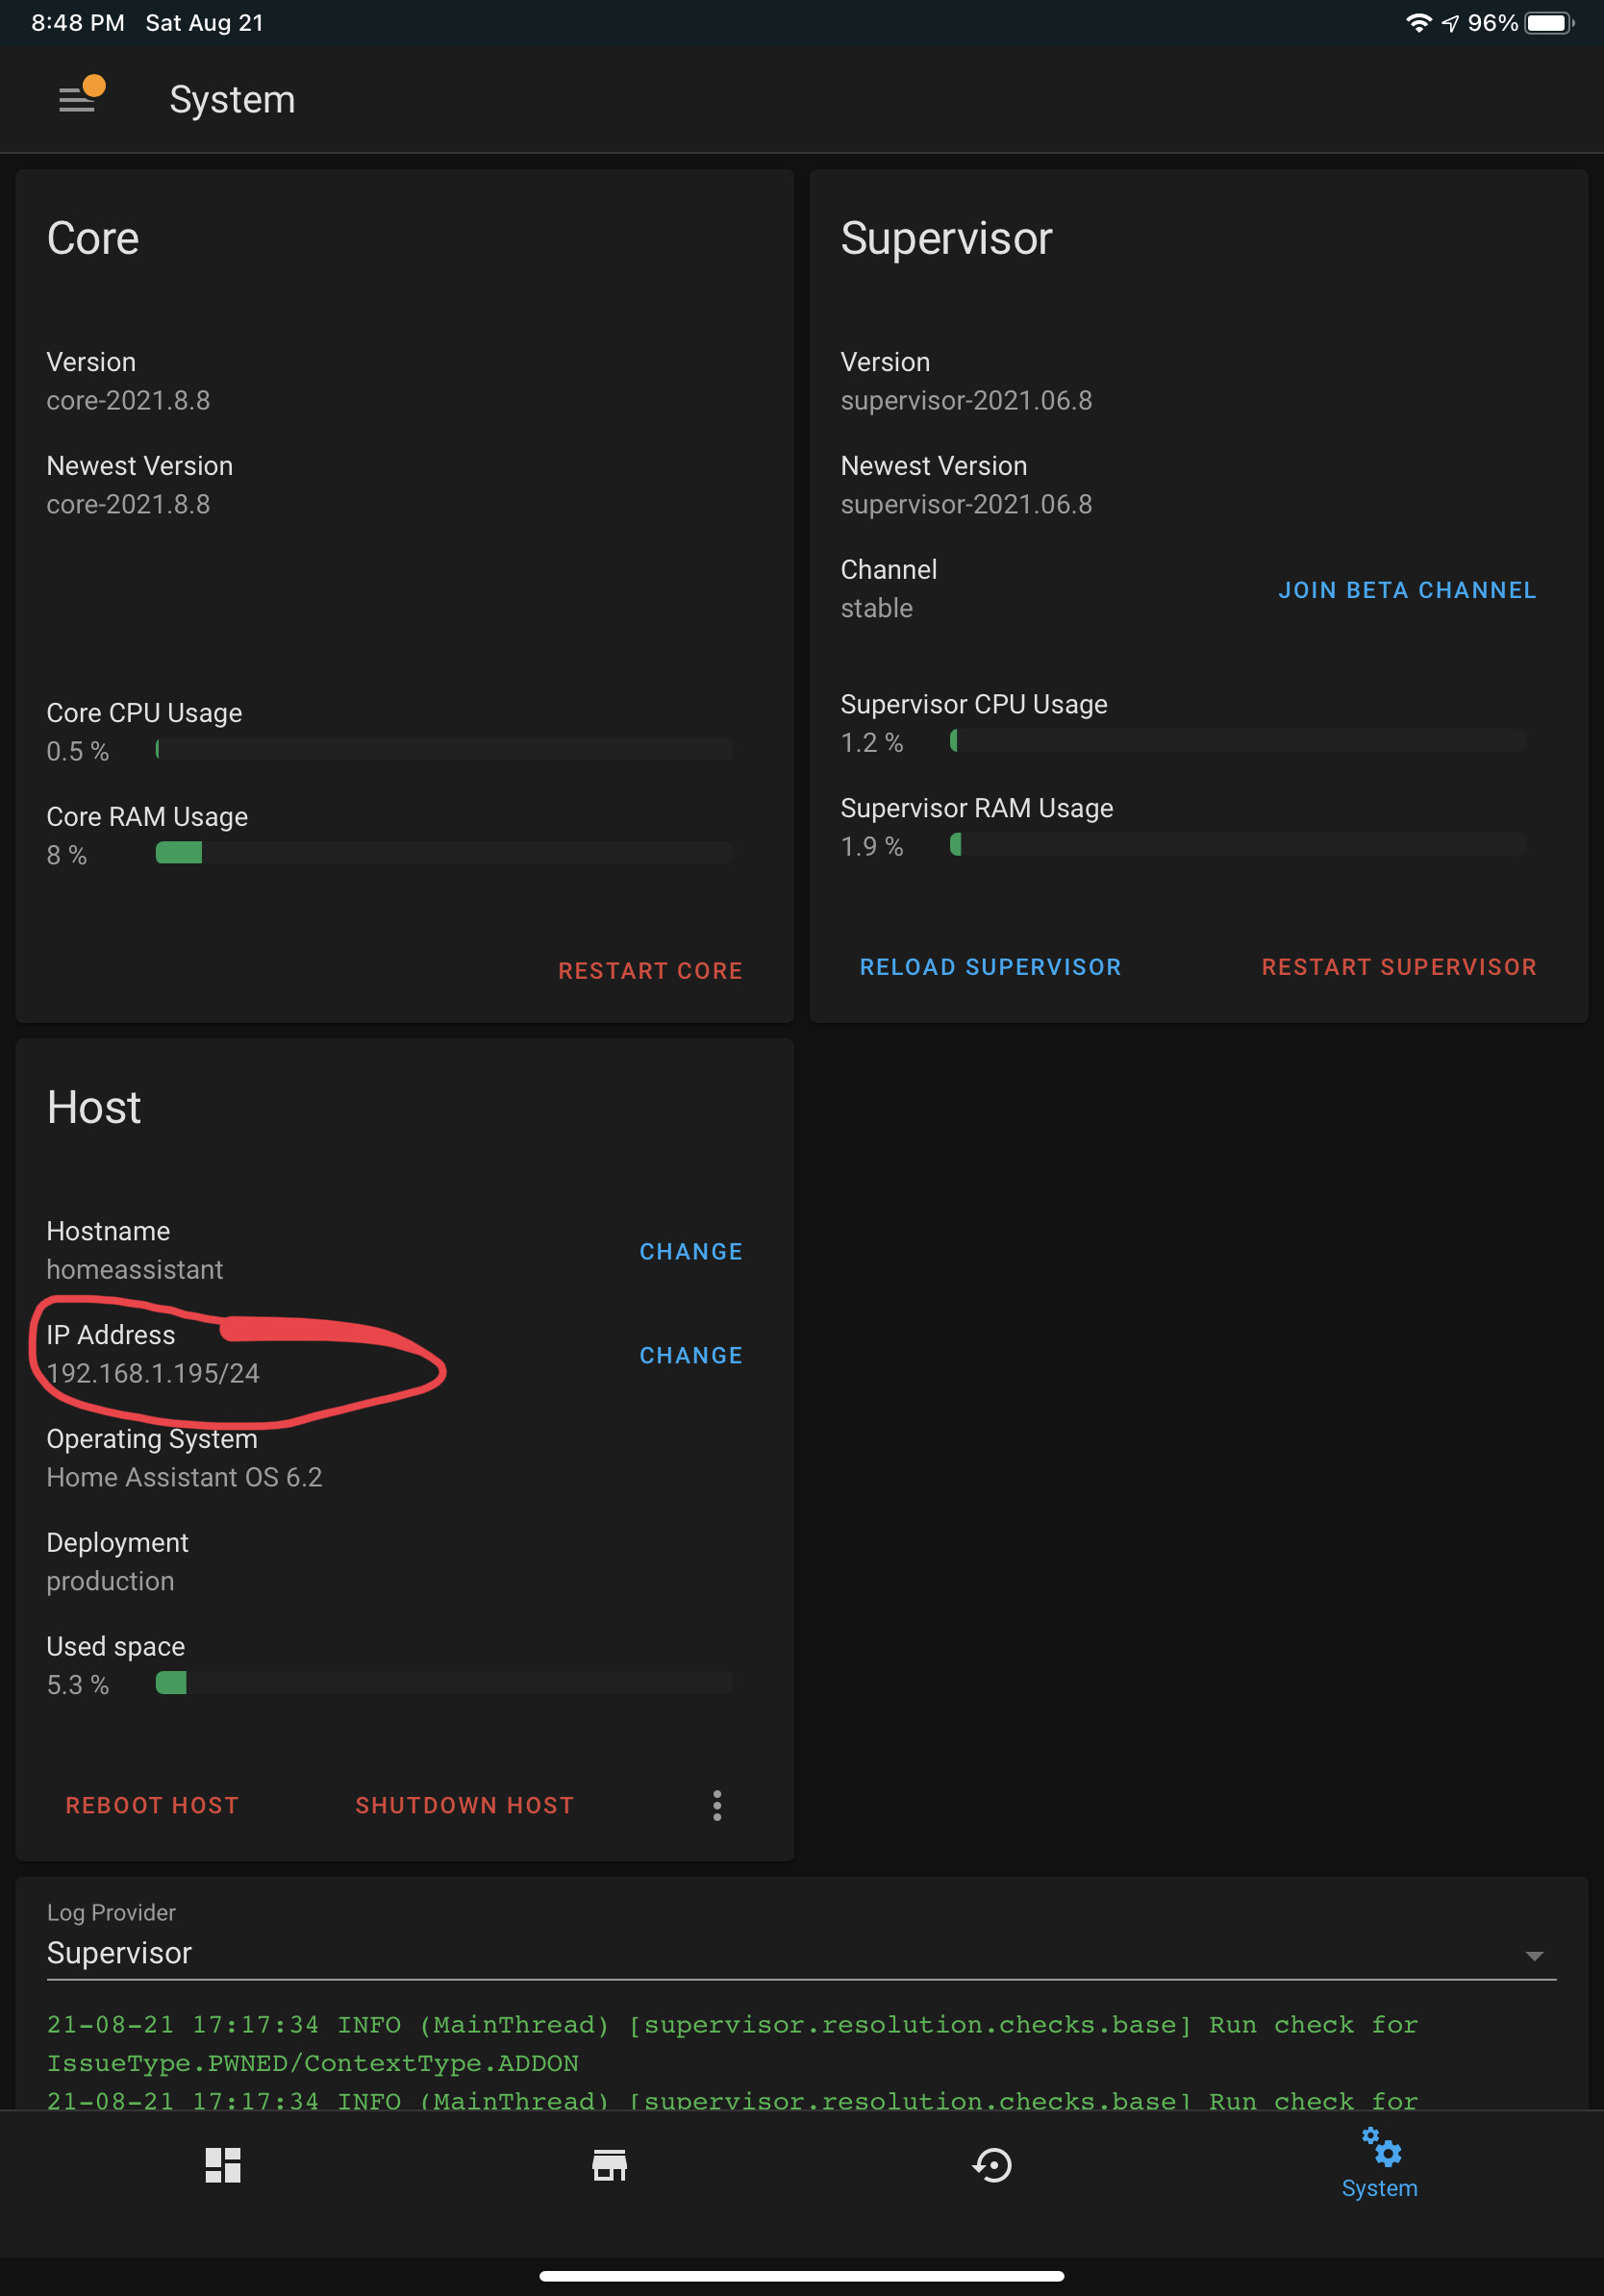1604x2296 pixels.
Task: Click CHANGE next to Hostname
Action: [690, 1251]
